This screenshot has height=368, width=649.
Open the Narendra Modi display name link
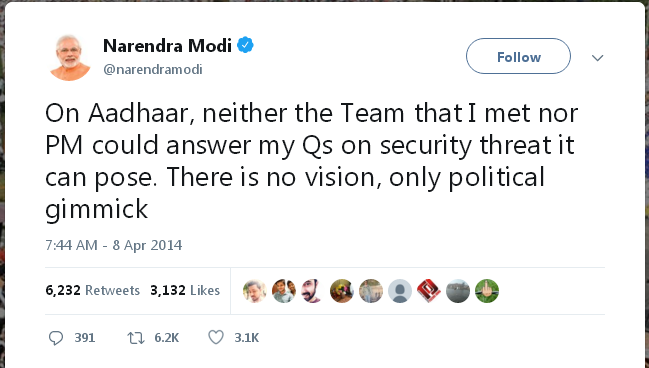pyautogui.click(x=167, y=46)
